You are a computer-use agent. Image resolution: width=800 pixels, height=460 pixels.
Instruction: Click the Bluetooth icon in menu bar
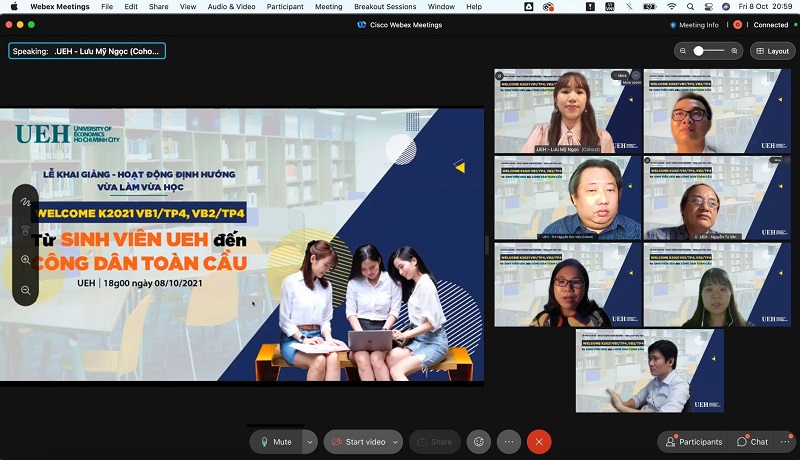[x=629, y=7]
